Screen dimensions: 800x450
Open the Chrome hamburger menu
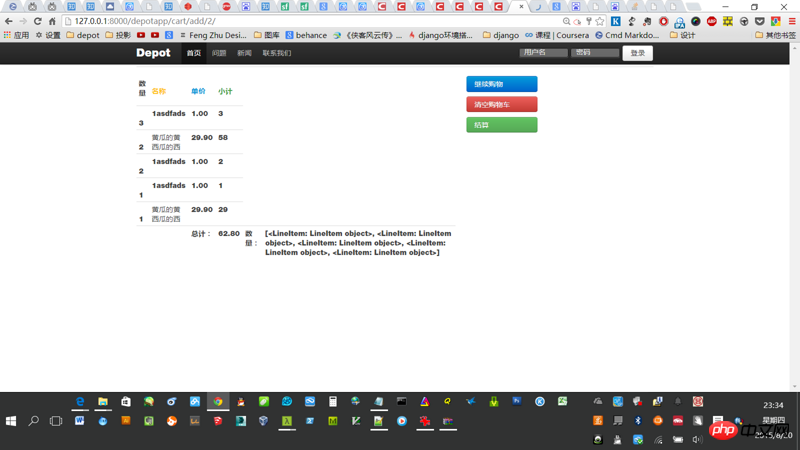[x=792, y=21]
